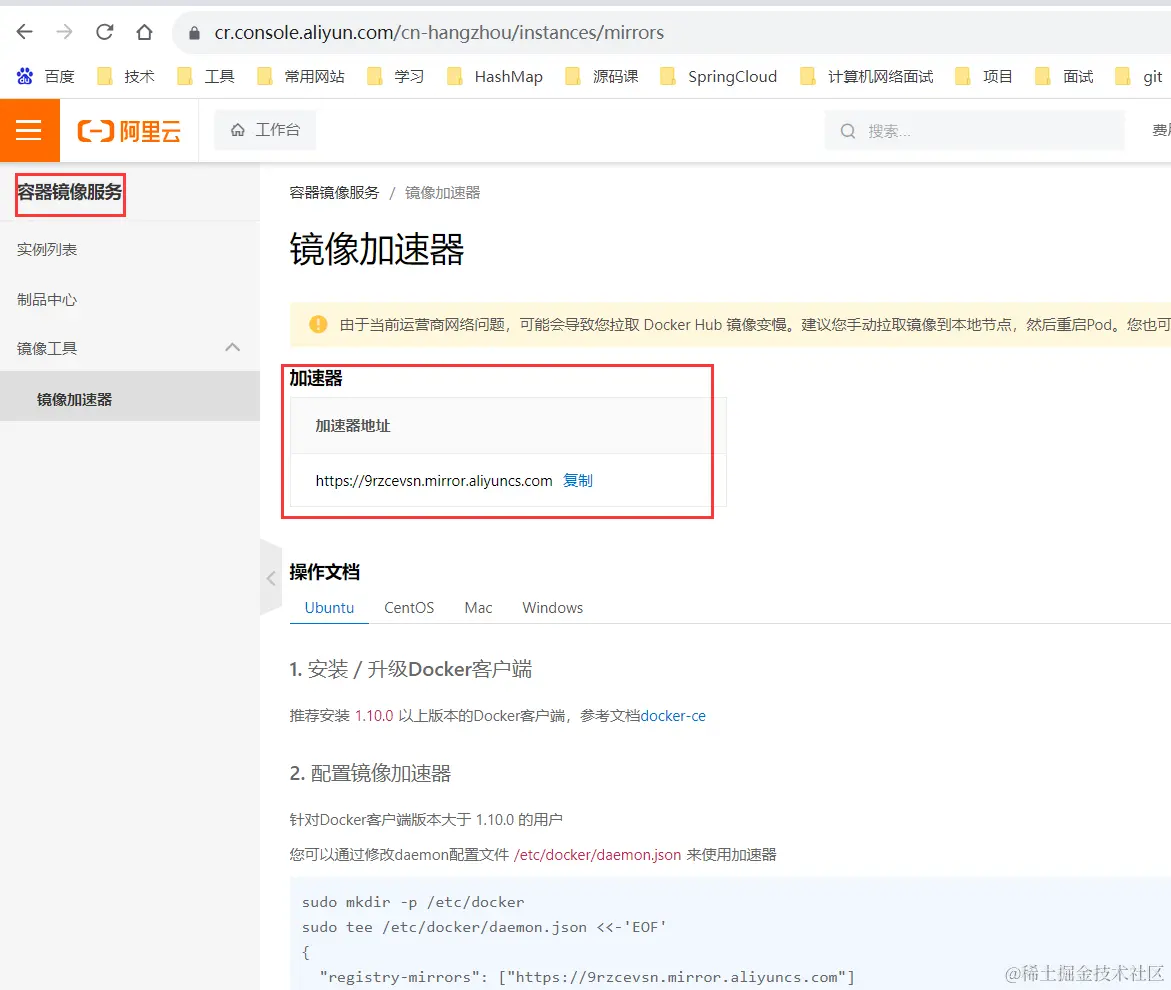
Task: Open the 计算机网络面试 bookmark folder
Action: pos(867,76)
